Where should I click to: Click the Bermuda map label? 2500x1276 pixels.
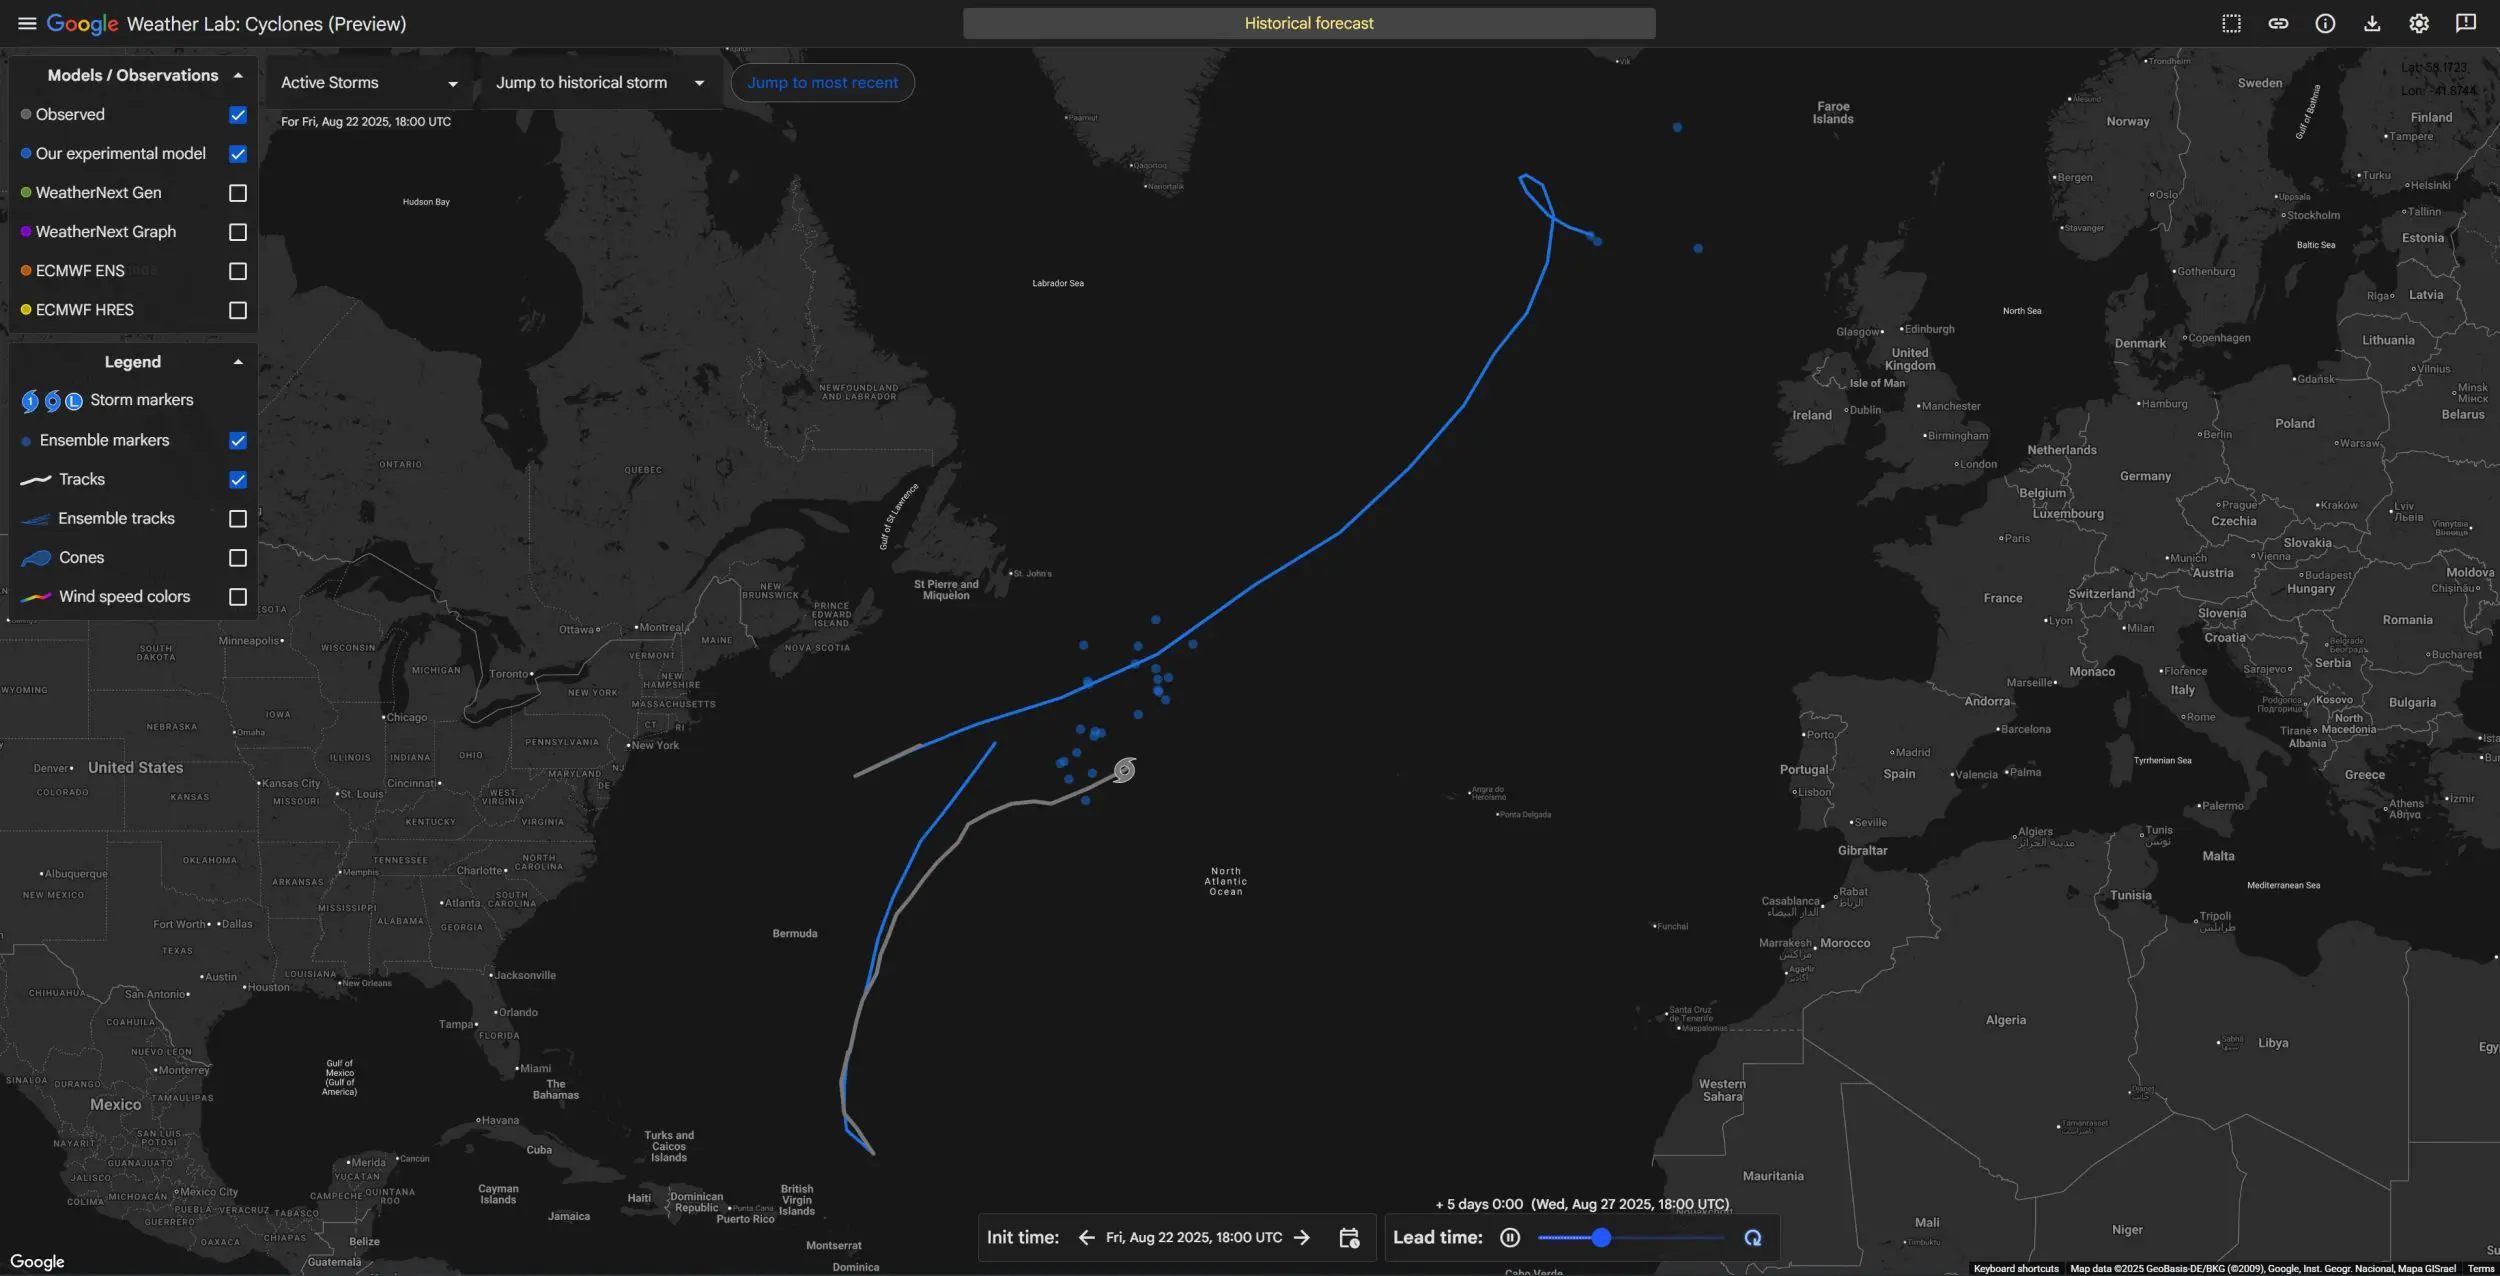[x=795, y=934]
